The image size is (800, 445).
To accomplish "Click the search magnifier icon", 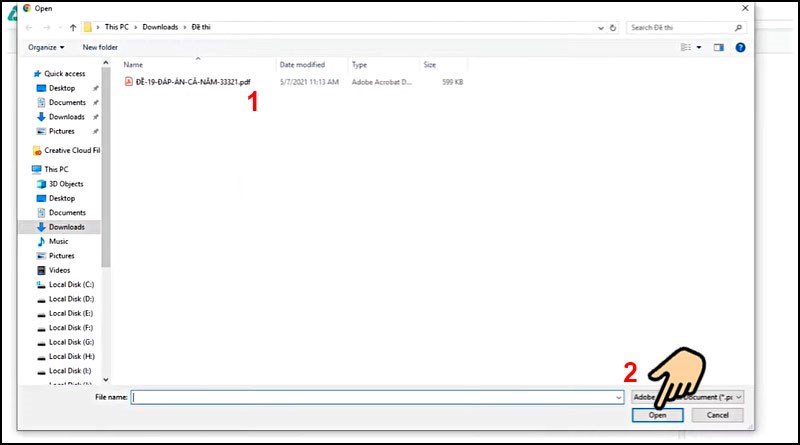I will click(738, 28).
